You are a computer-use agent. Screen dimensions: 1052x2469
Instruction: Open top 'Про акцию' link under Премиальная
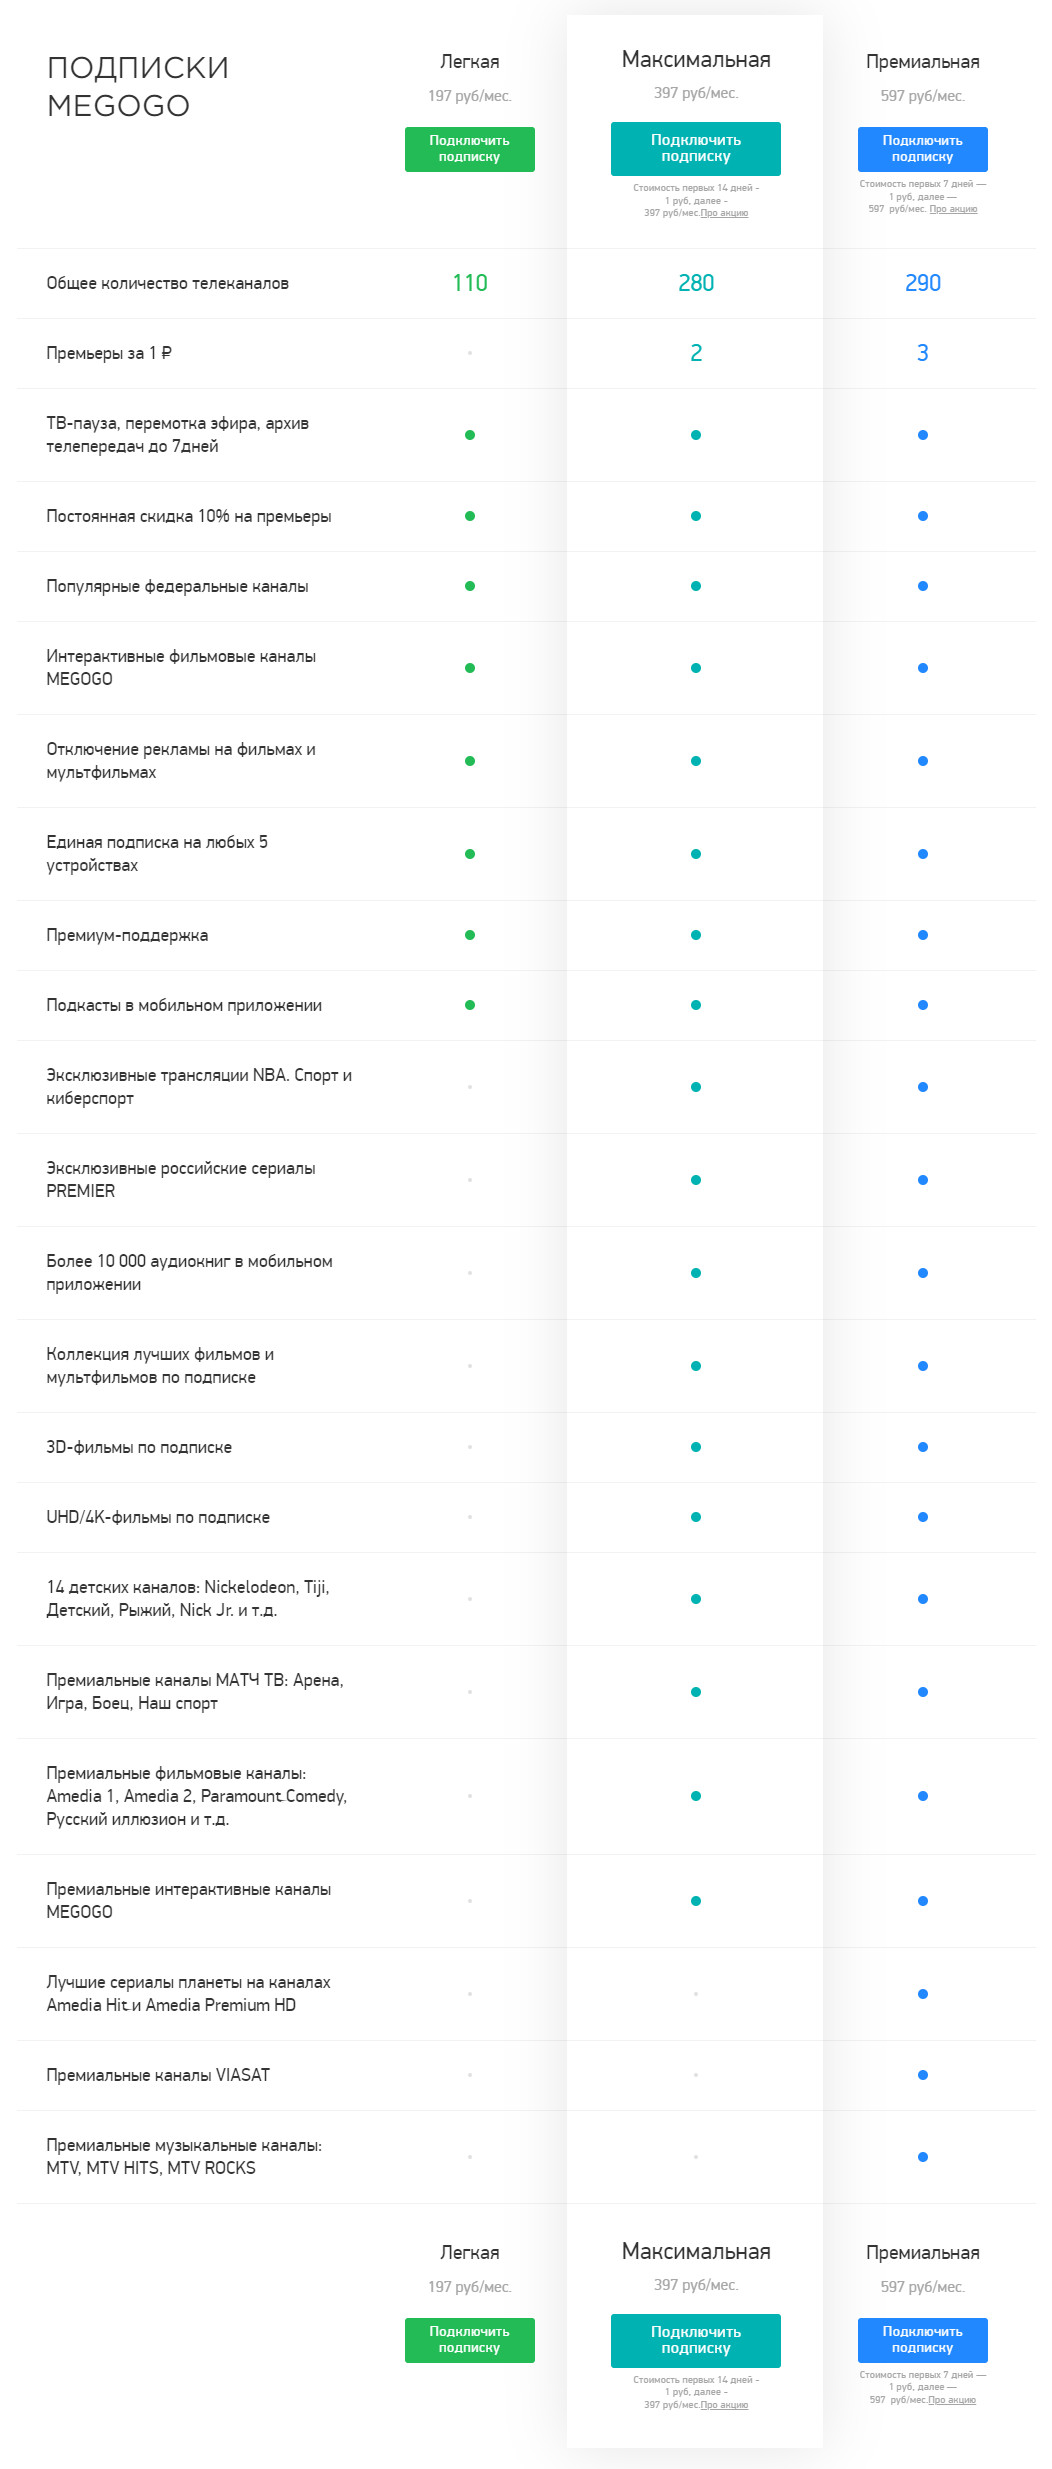click(953, 209)
